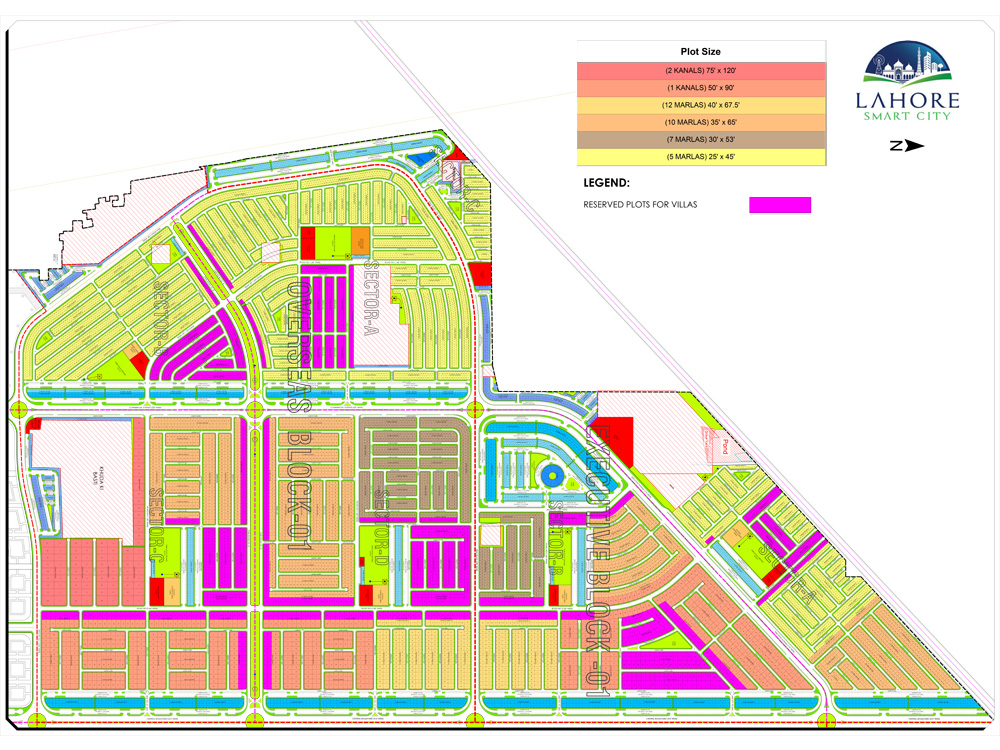1000x750 pixels.
Task: Select the magenta reserved villas swatch
Action: pyautogui.click(x=780, y=205)
